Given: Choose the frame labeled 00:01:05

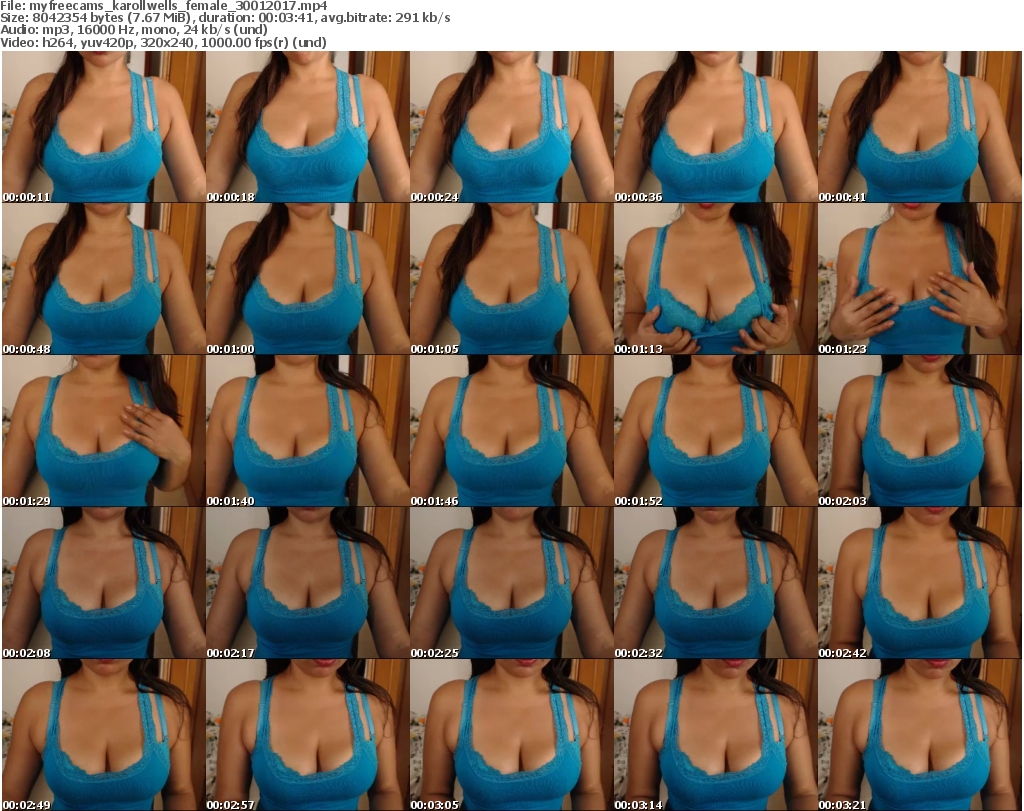Looking at the screenshot, I should (x=512, y=279).
